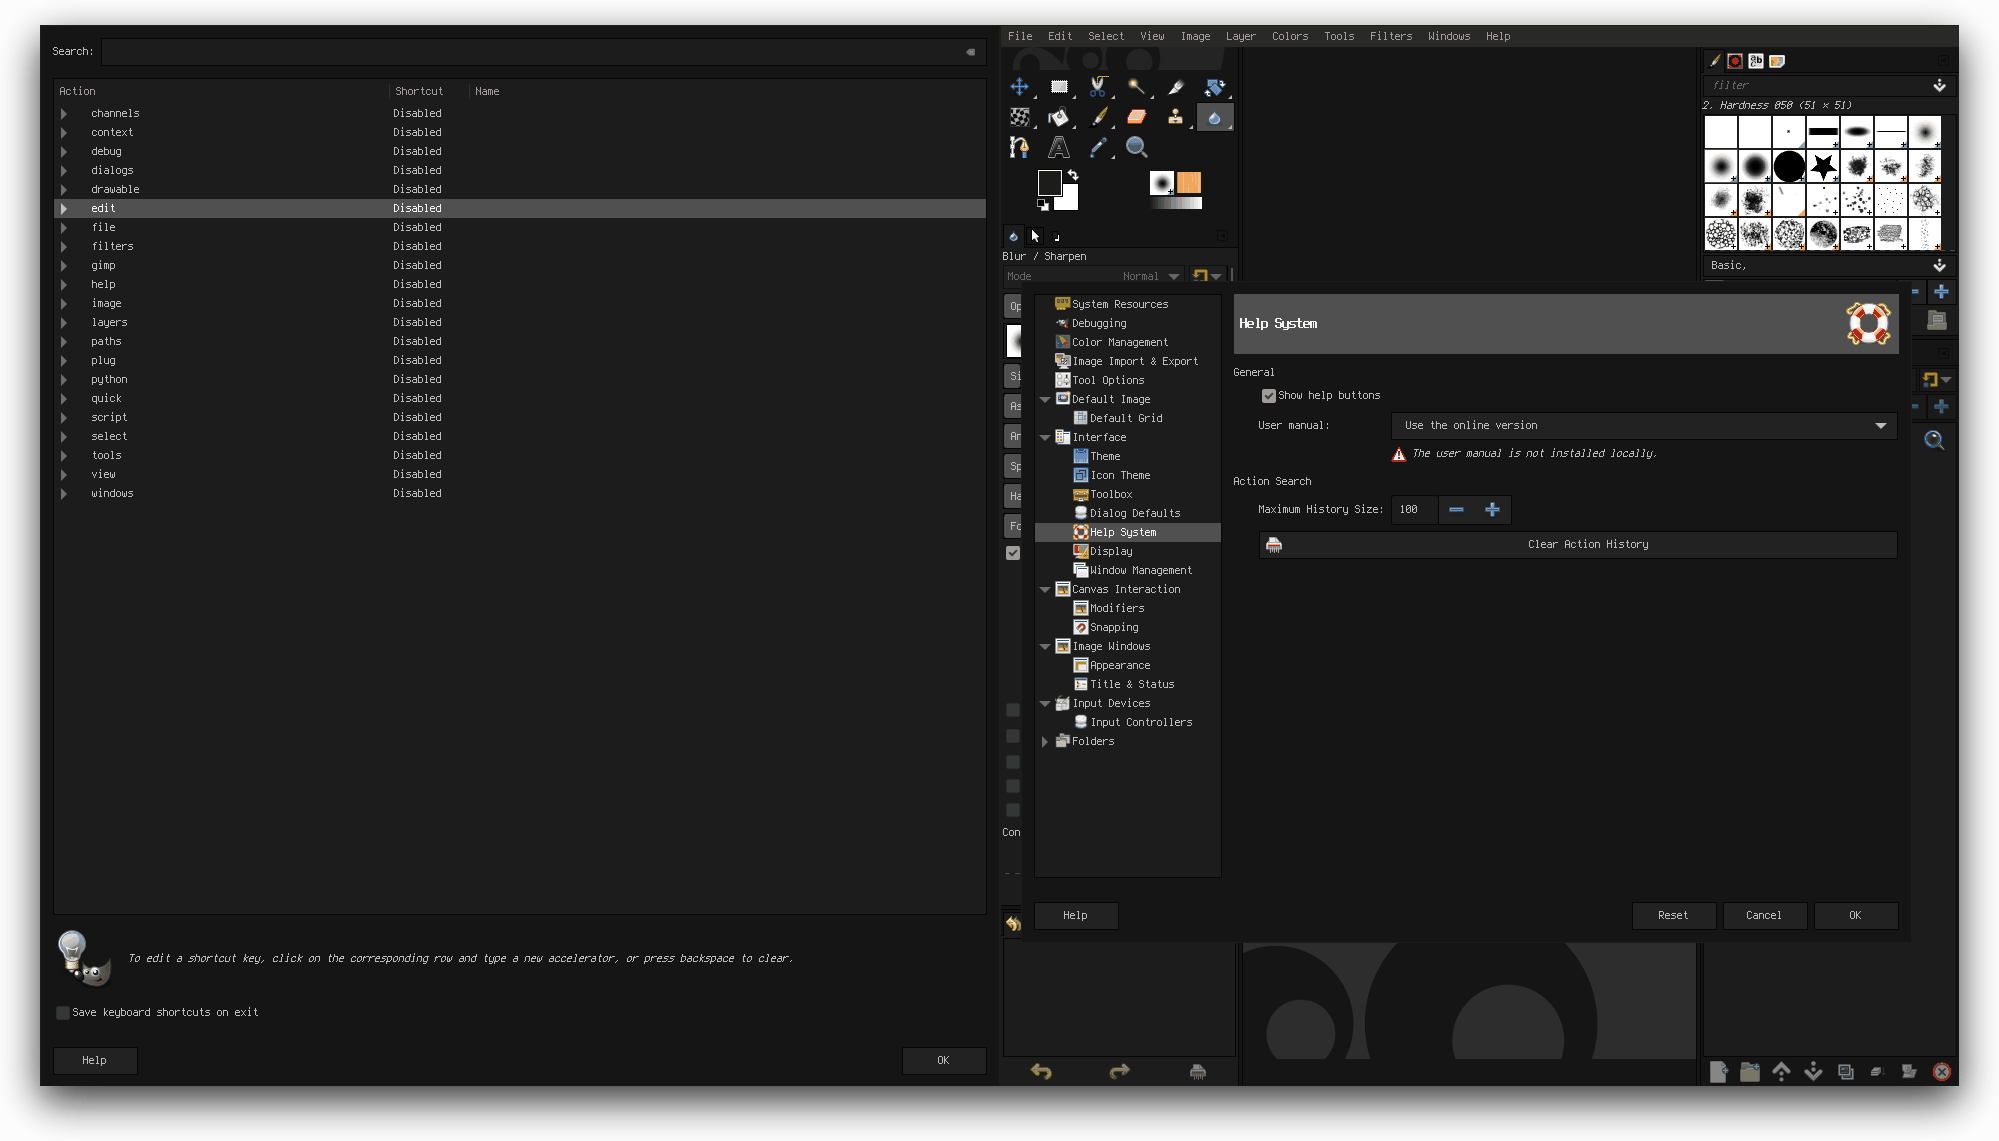Select the Text tool

(x=1059, y=147)
